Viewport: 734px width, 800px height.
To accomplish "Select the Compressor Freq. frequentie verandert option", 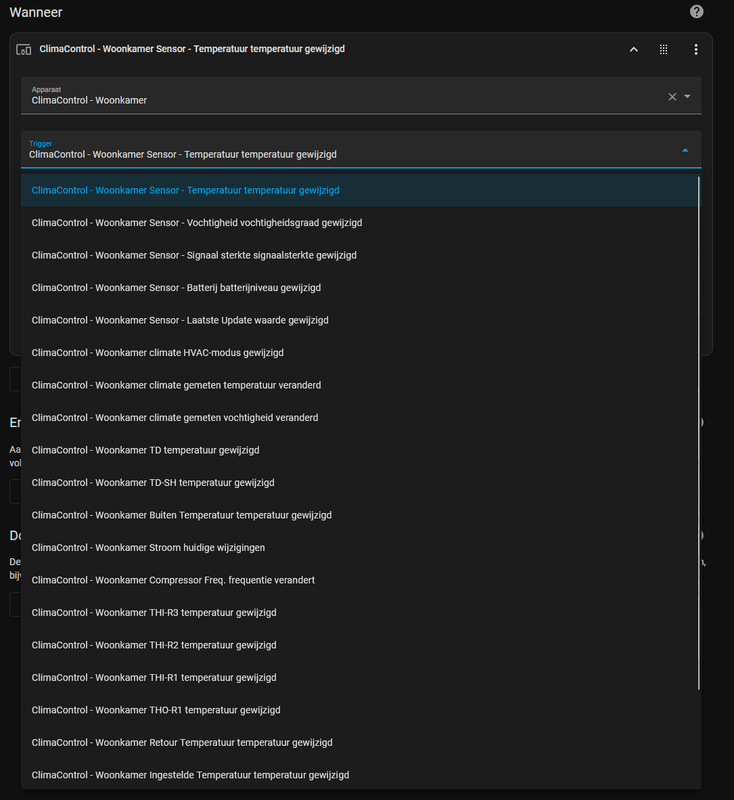I will (x=173, y=580).
